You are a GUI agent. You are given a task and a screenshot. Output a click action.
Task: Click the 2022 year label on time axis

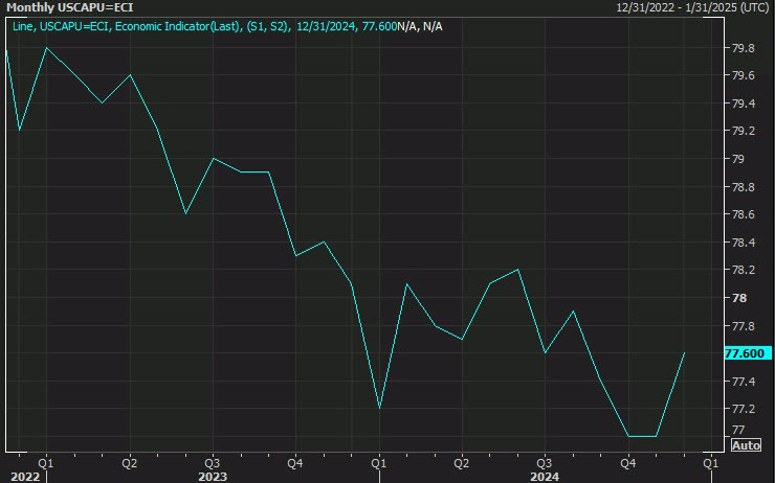tap(25, 477)
